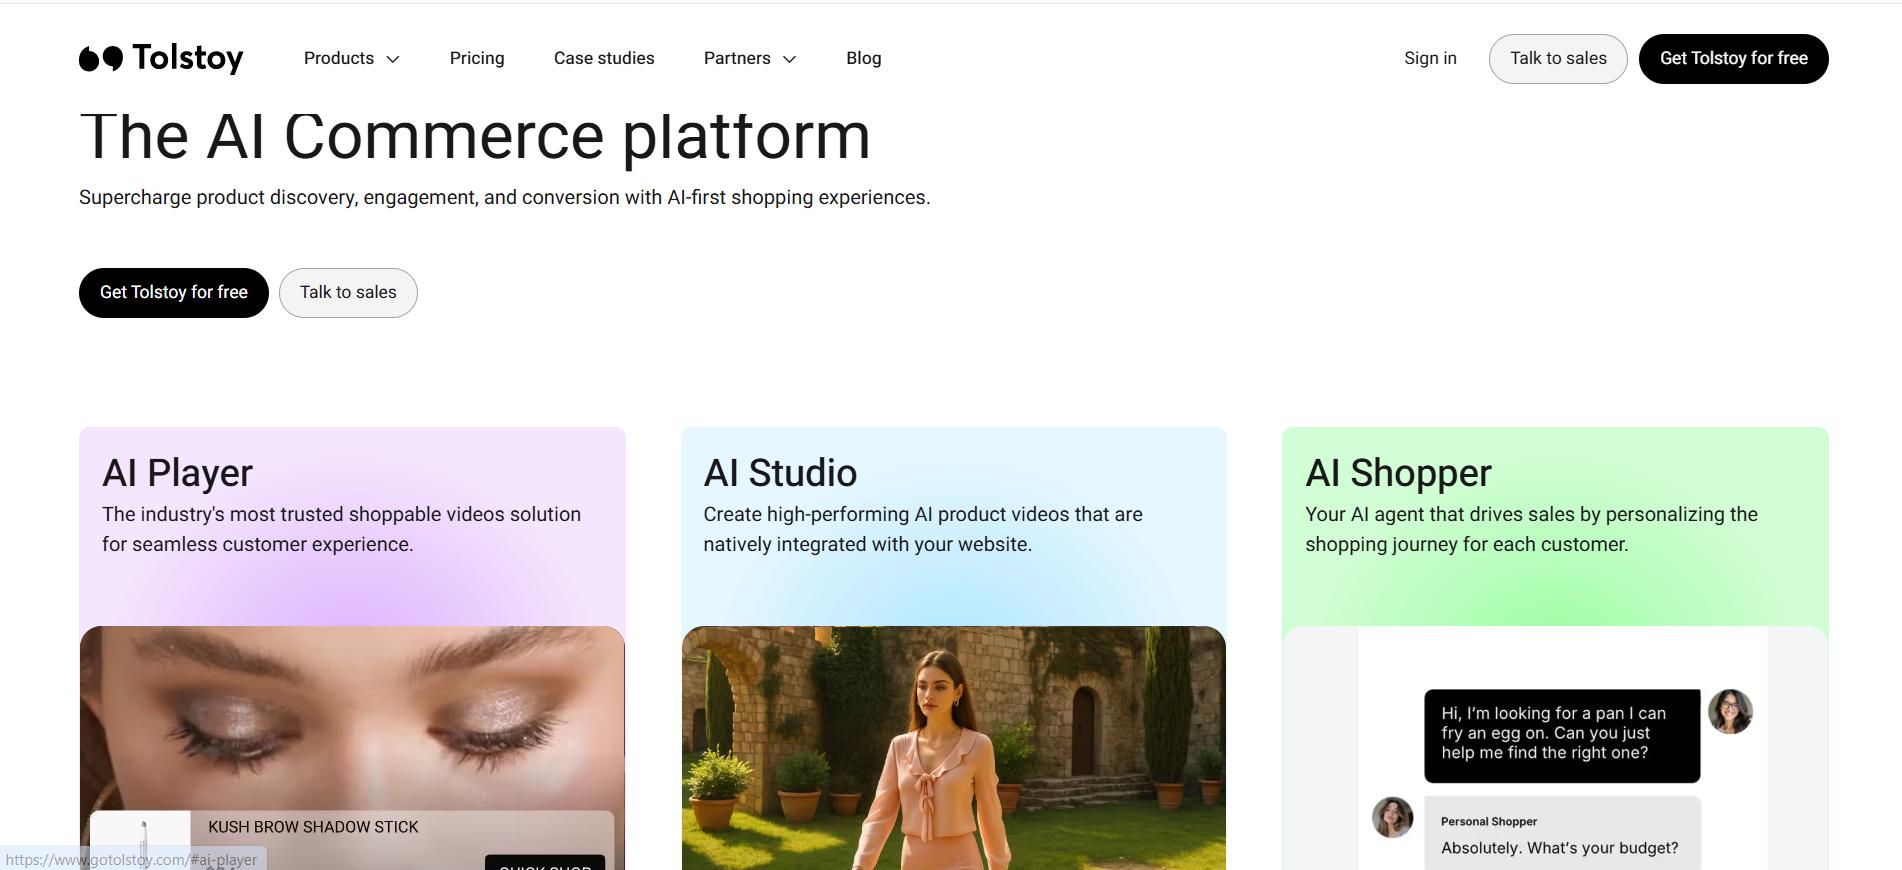The image size is (1902, 870).
Task: Click AI Studio description about product videos
Action: [x=923, y=529]
